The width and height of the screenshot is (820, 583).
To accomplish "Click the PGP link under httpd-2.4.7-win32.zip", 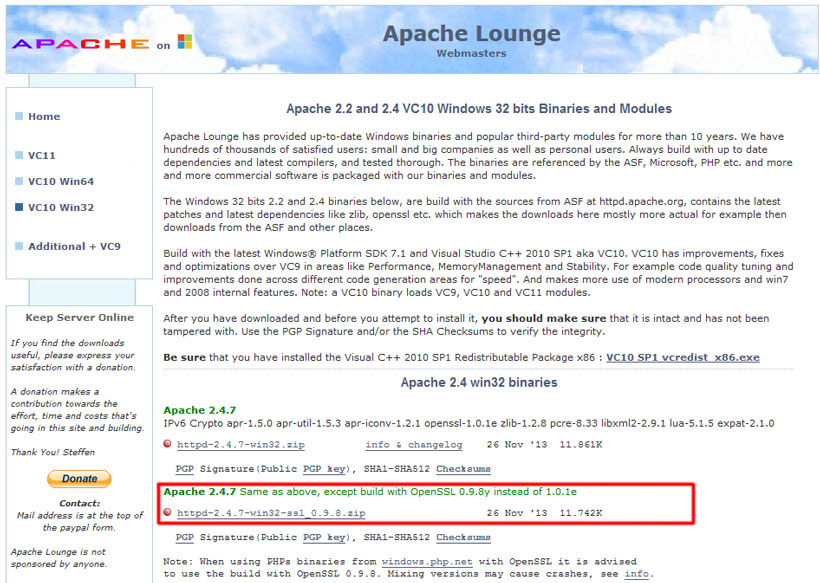I will [185, 469].
